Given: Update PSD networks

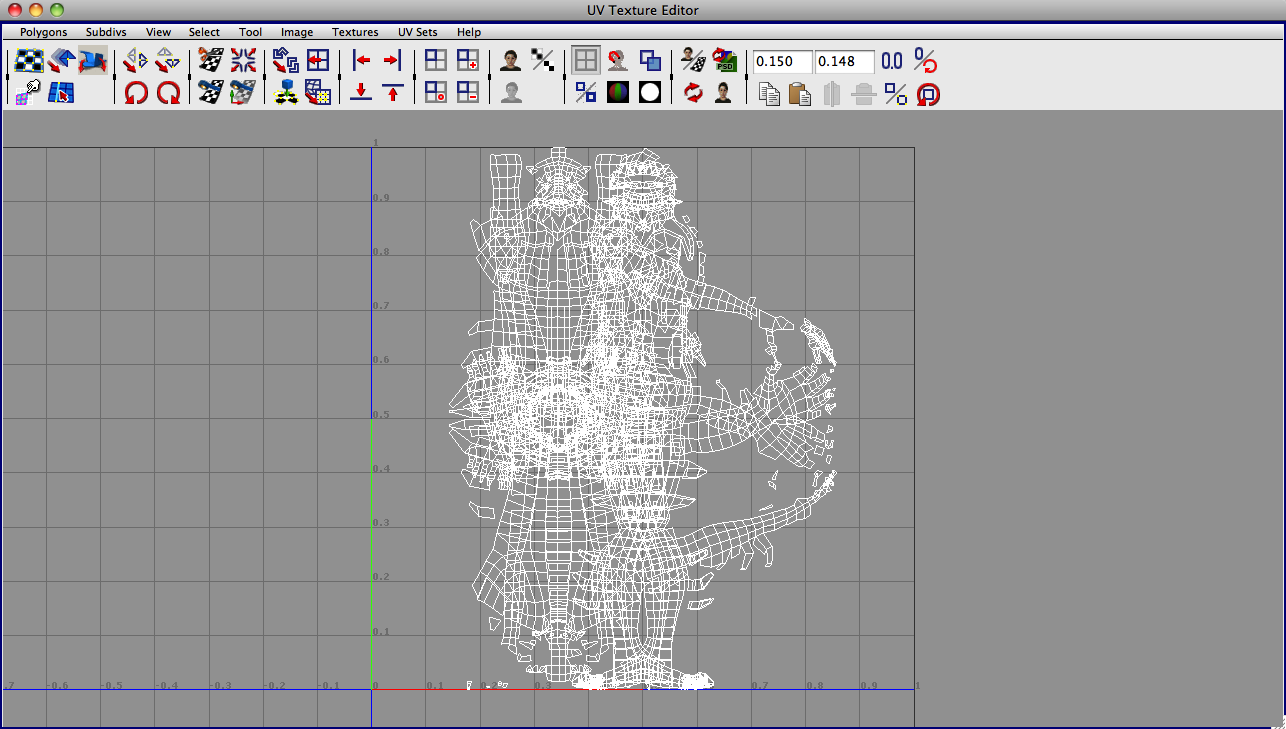Looking at the screenshot, I should pos(724,60).
